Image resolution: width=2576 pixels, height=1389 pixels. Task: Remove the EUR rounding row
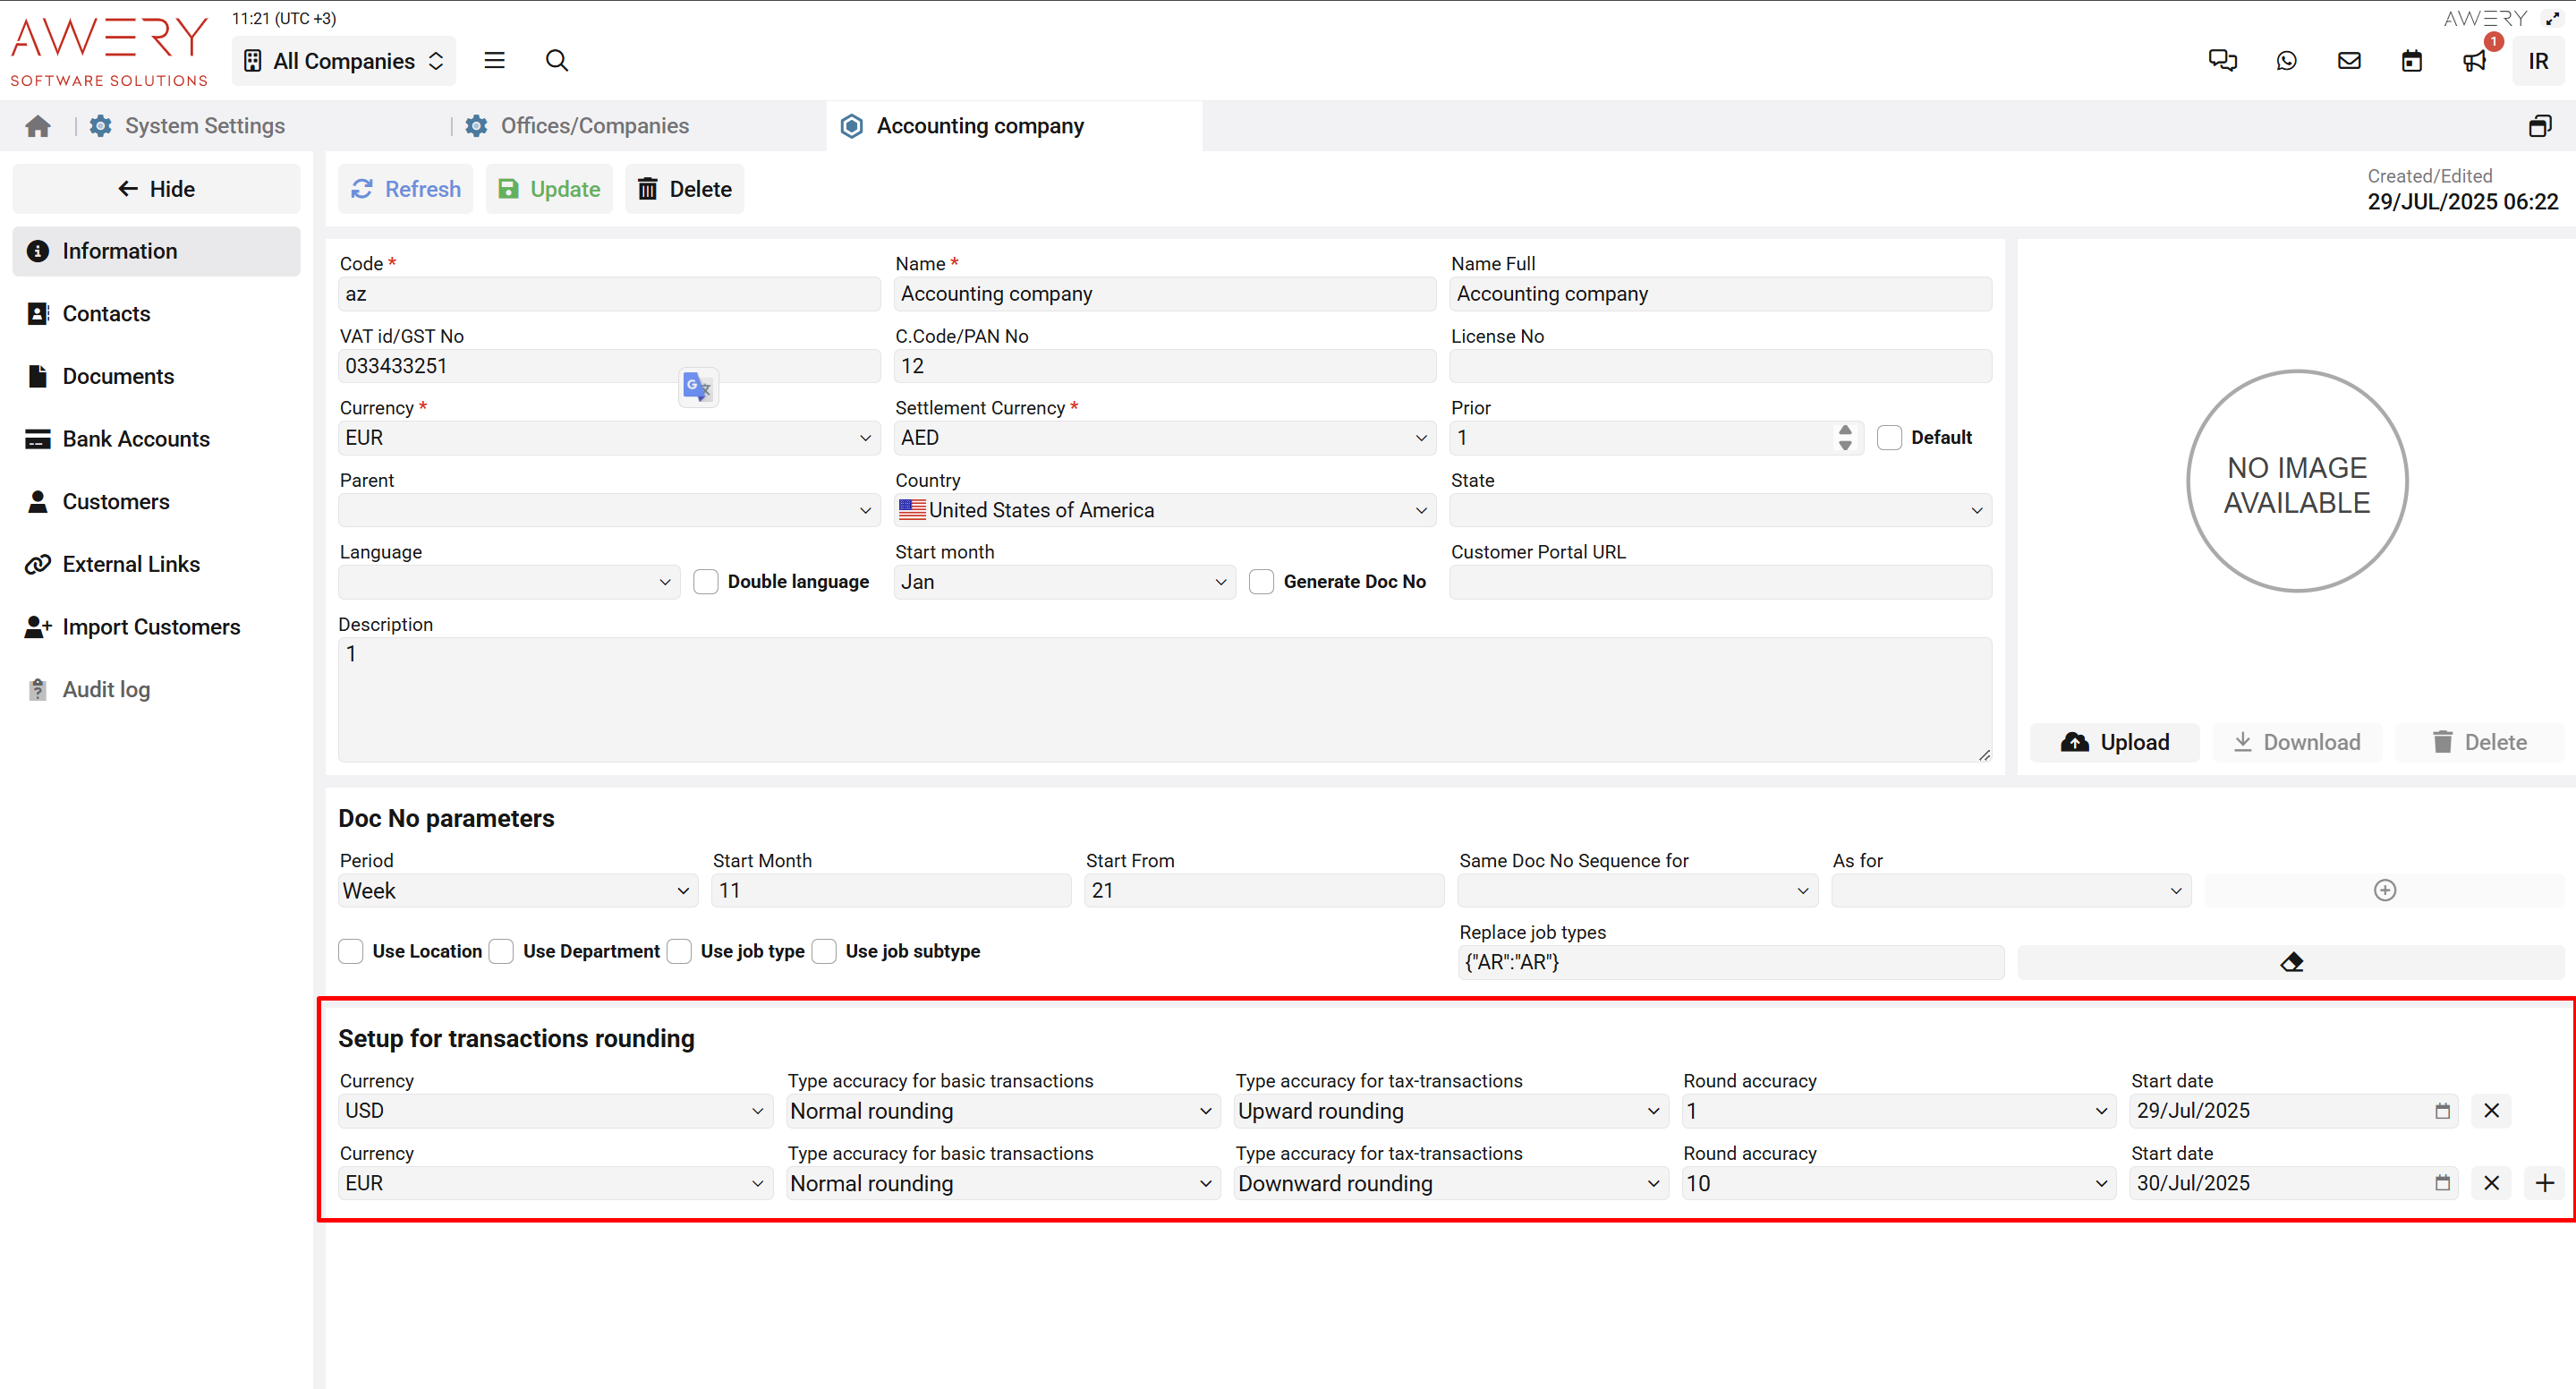point(2491,1183)
